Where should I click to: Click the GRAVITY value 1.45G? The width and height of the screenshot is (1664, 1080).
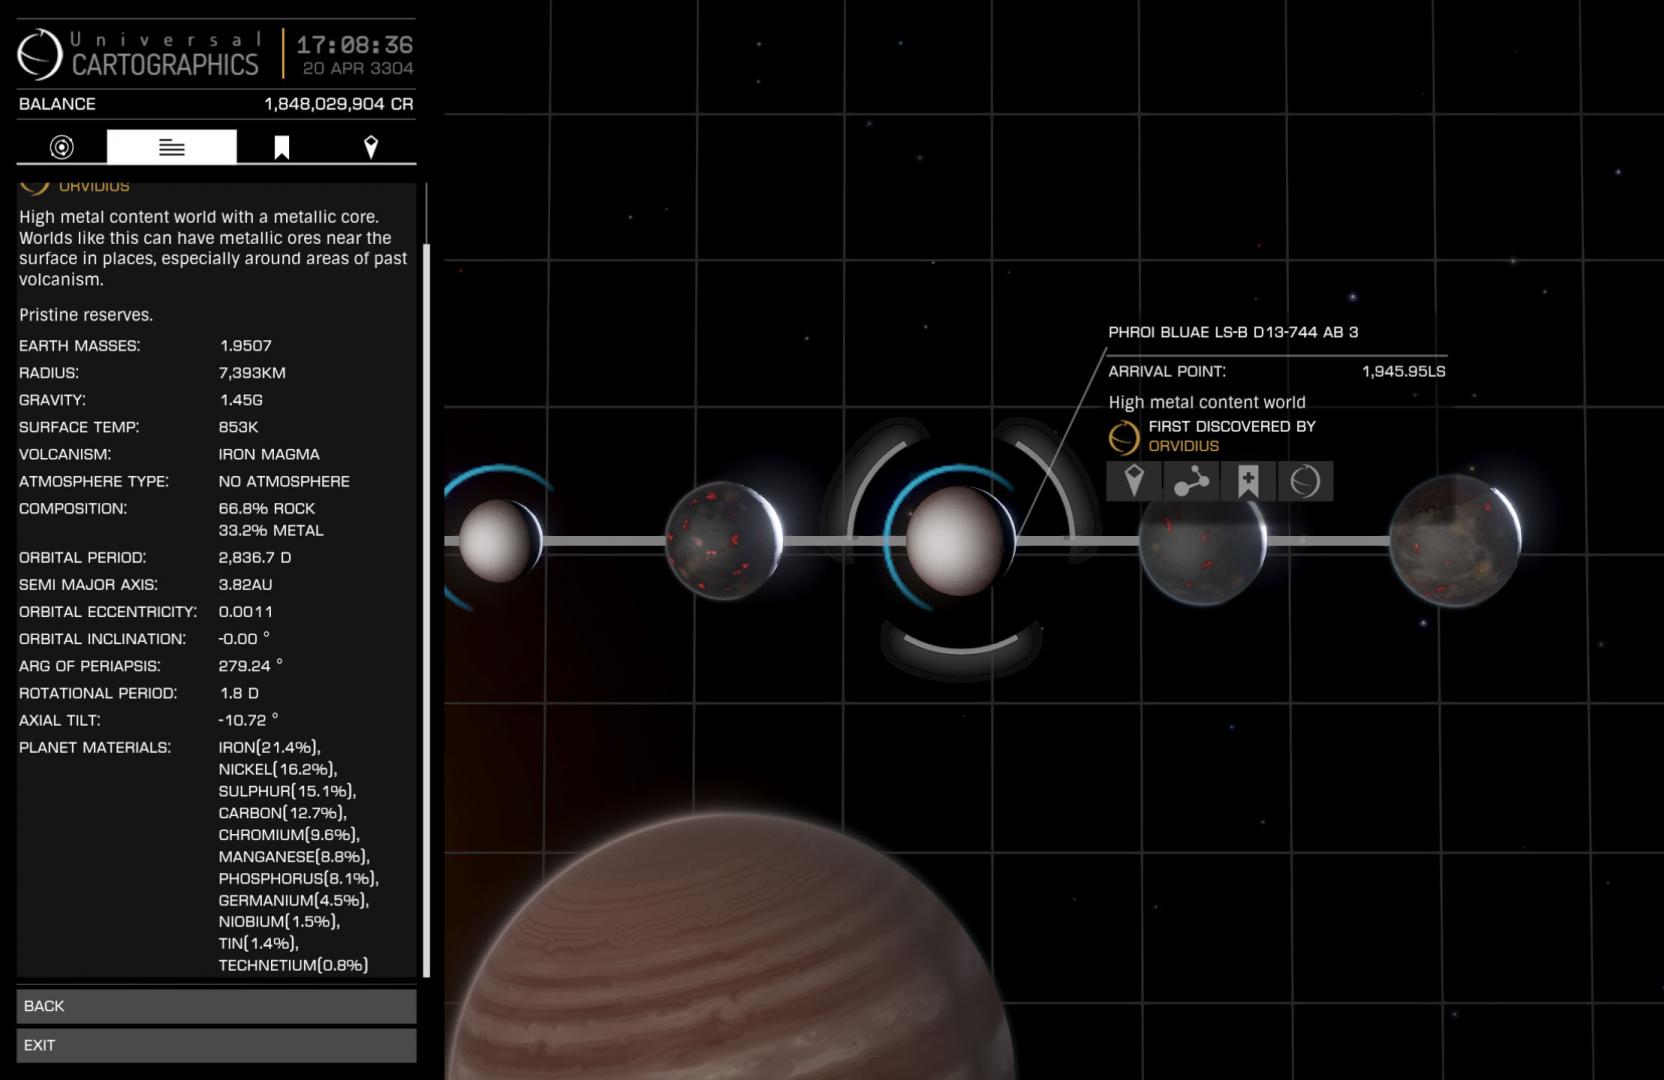click(x=241, y=400)
